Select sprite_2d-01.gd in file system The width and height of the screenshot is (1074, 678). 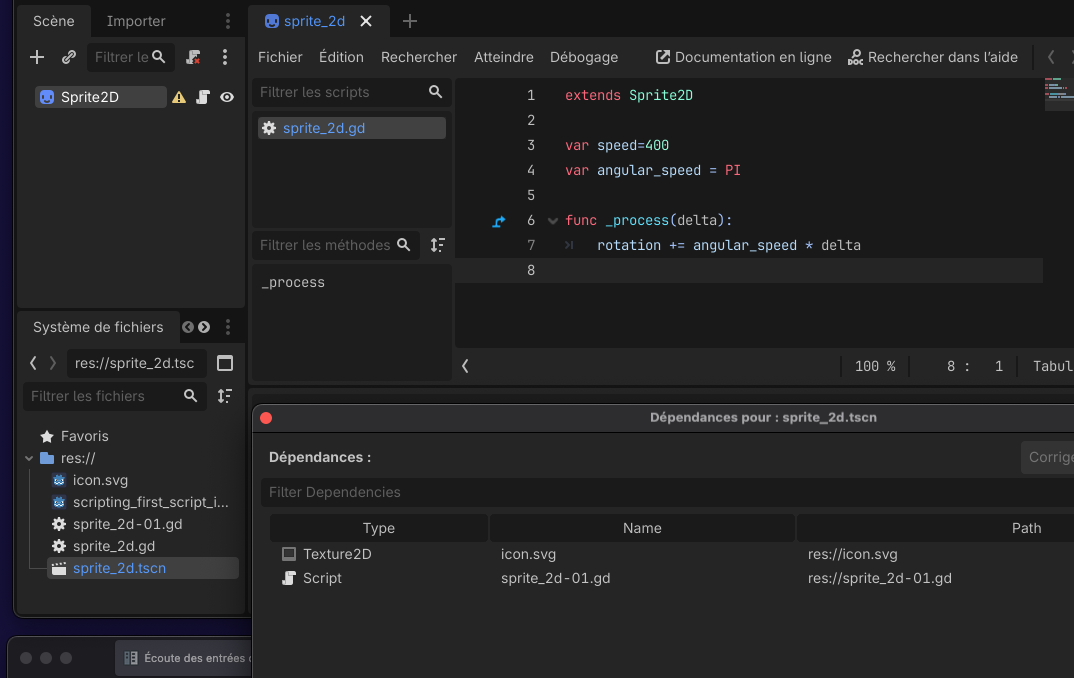click(x=127, y=524)
